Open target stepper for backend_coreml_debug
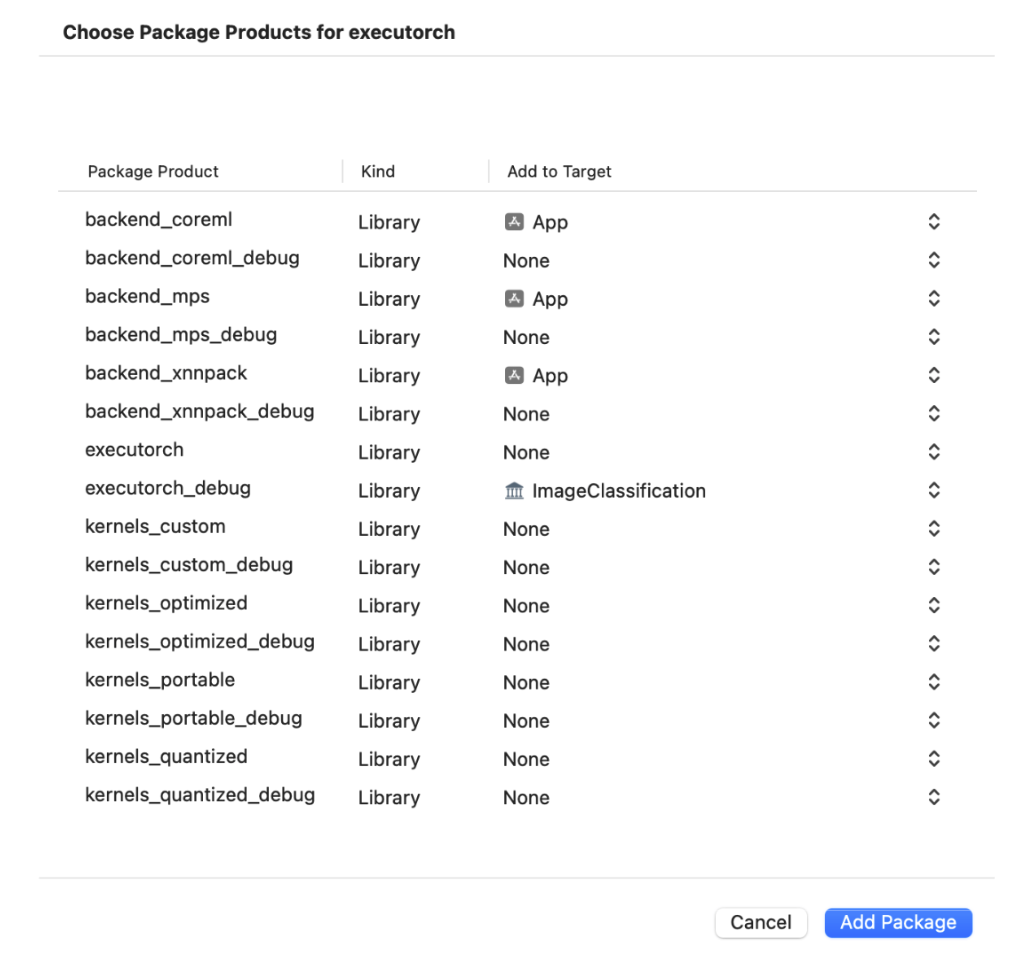 933,260
